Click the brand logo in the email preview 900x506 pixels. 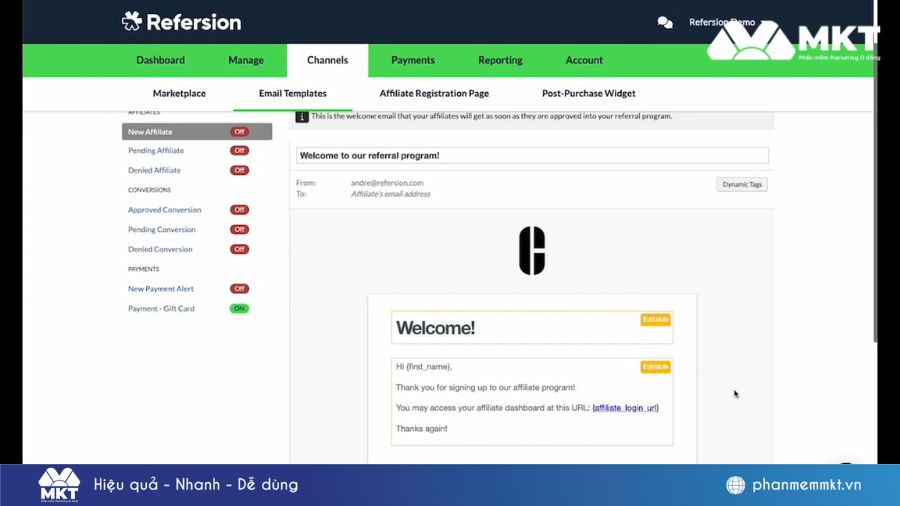(x=532, y=251)
